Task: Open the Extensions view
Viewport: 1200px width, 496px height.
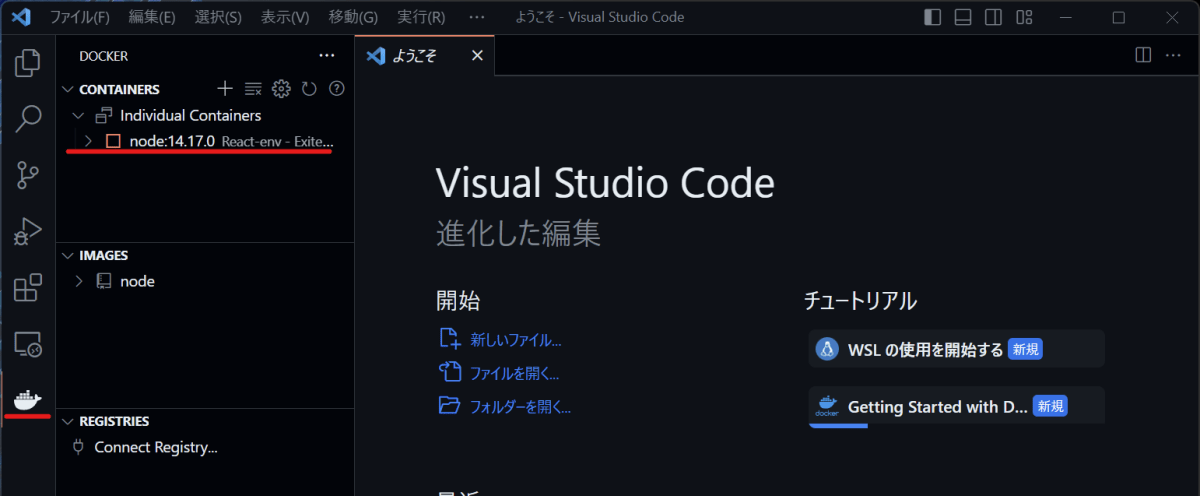Action: [x=27, y=288]
